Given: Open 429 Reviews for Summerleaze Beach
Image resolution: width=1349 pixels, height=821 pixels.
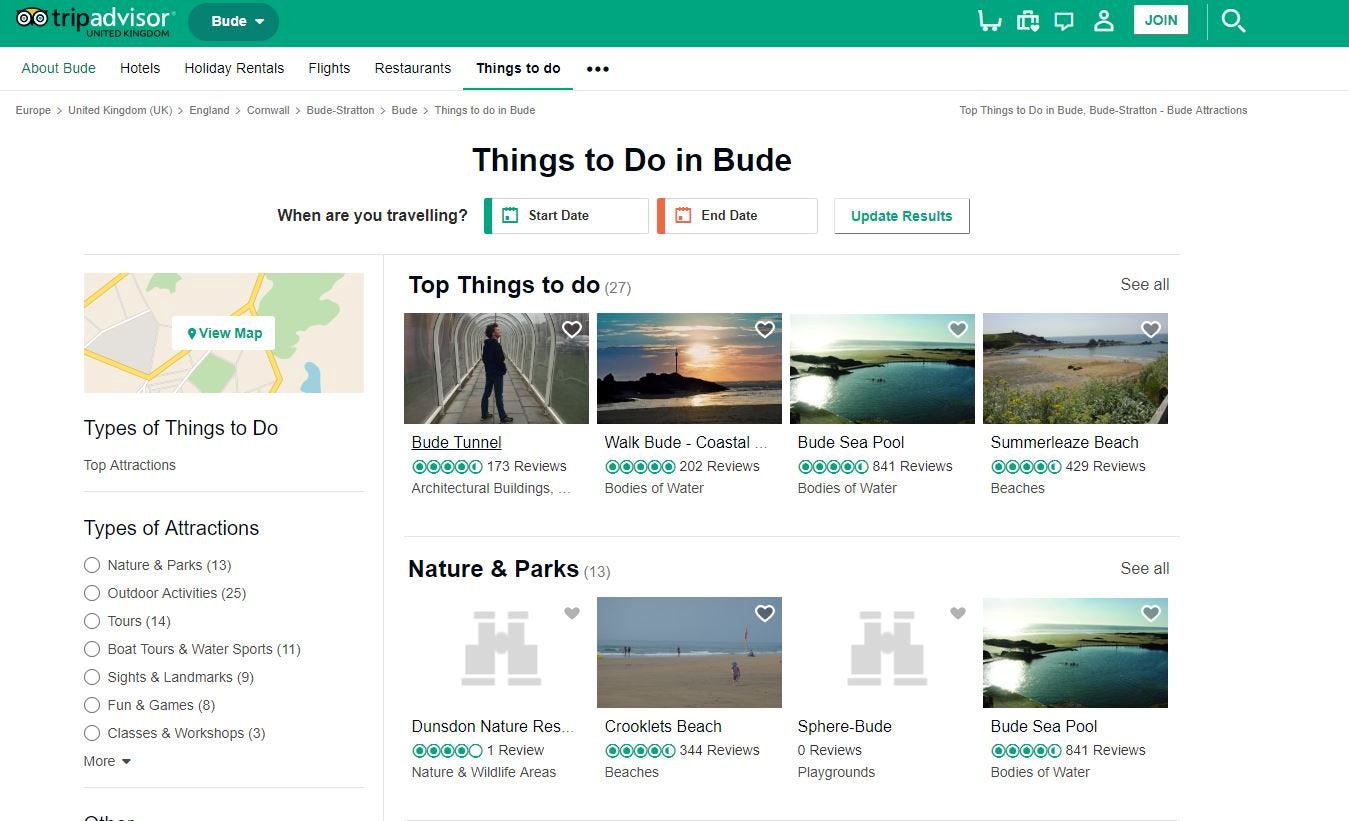Looking at the screenshot, I should tap(1105, 466).
